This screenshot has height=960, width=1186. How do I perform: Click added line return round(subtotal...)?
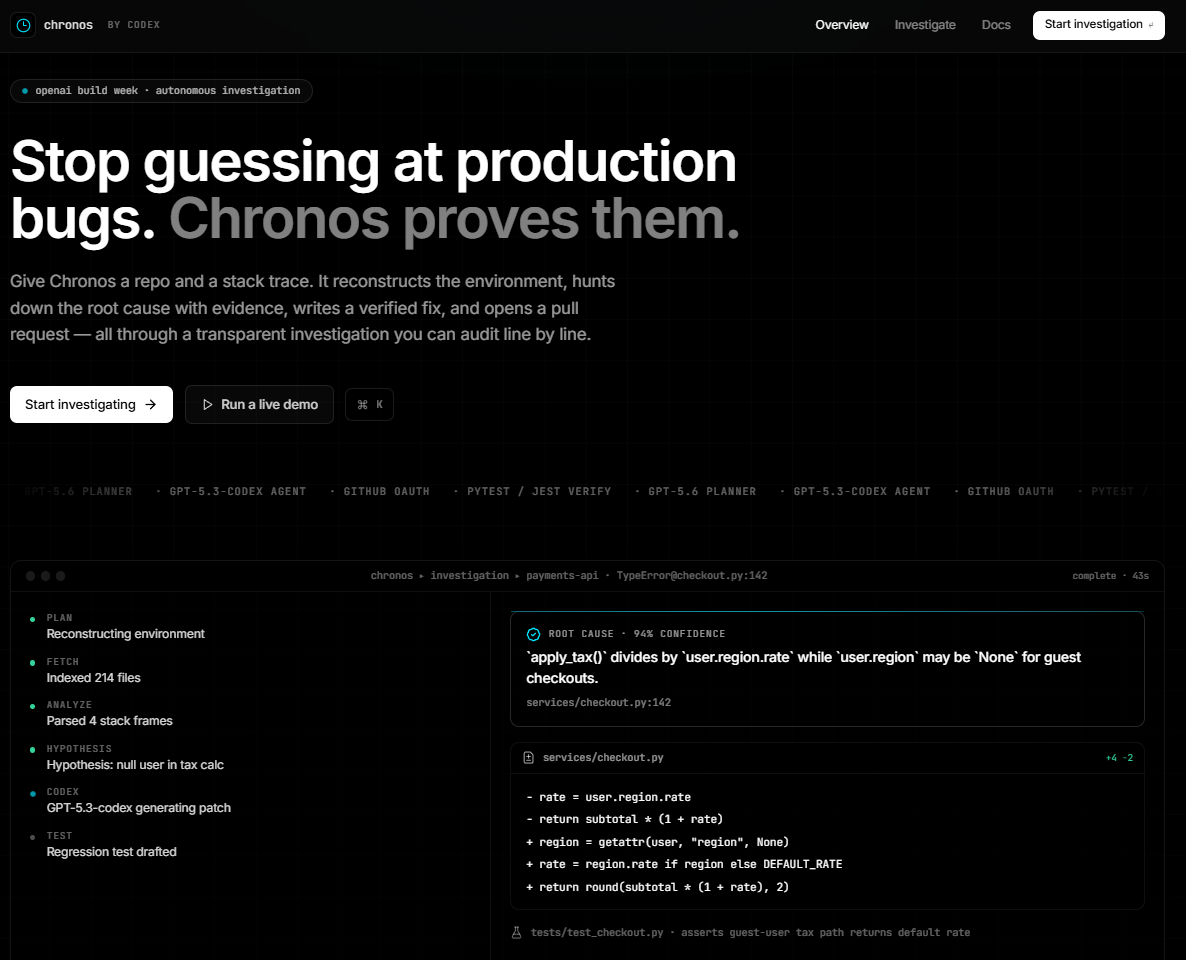[657, 887]
